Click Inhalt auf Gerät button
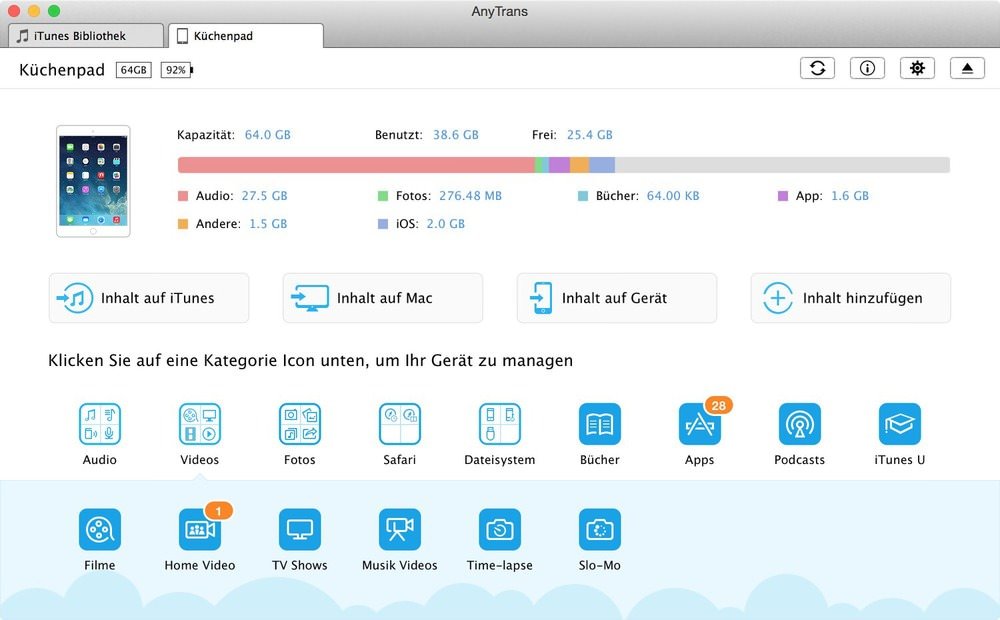 coord(617,298)
